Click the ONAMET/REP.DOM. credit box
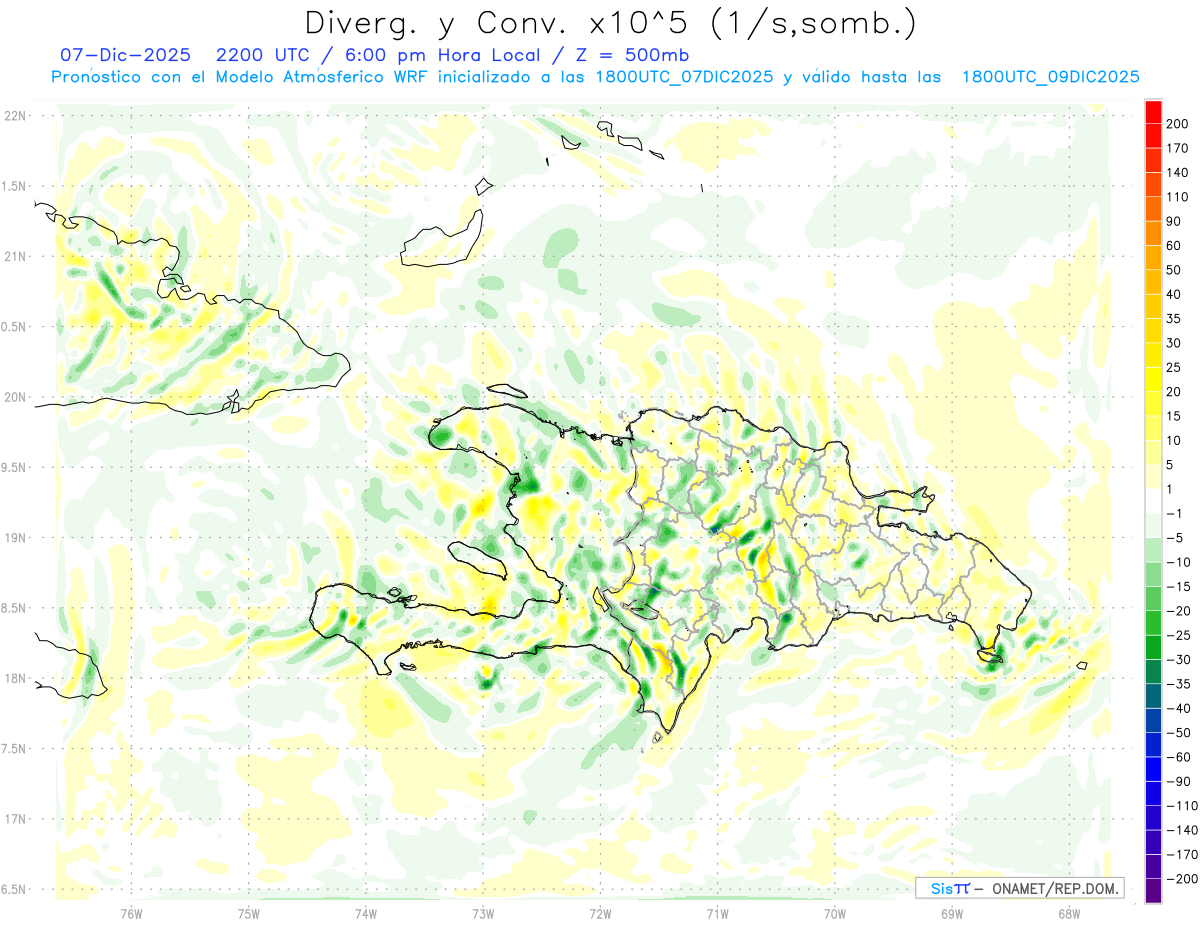 pyautogui.click(x=1020, y=888)
